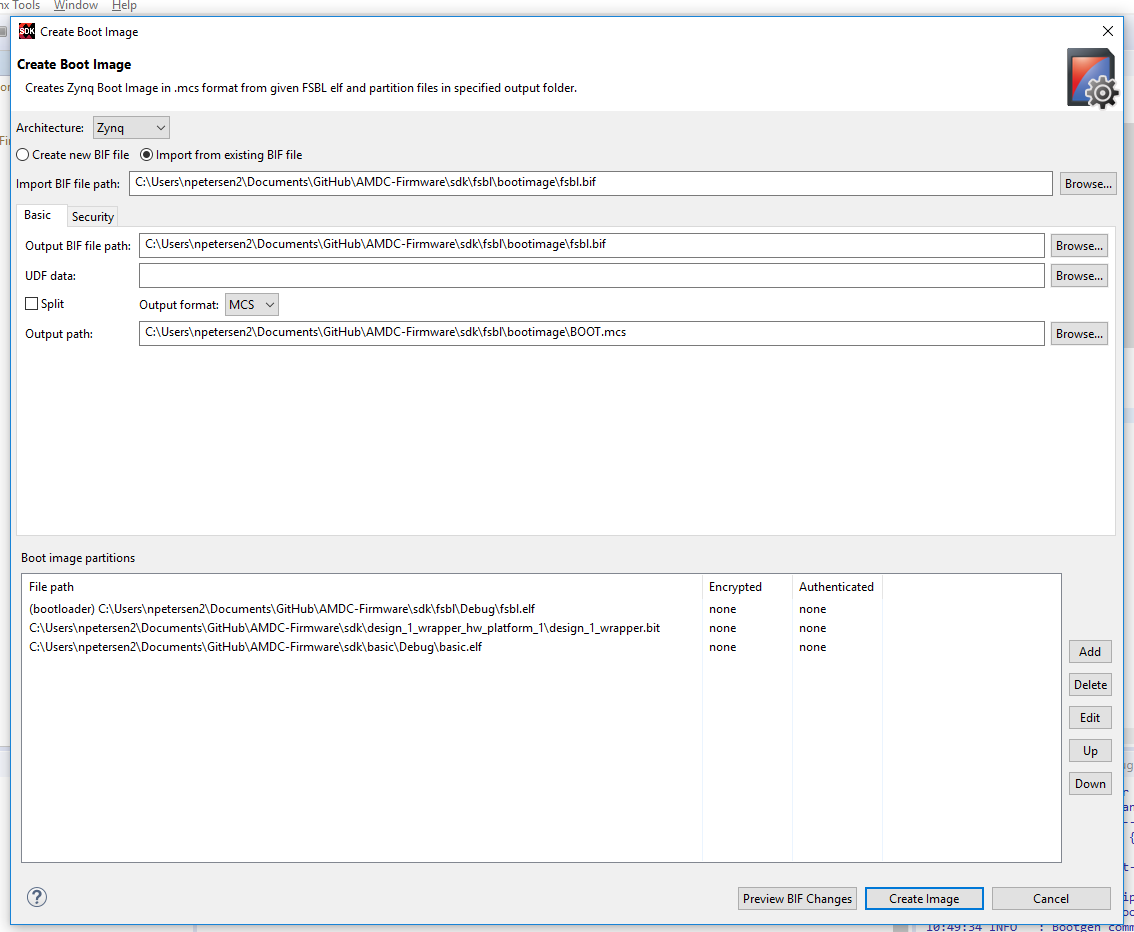This screenshot has width=1134, height=932.
Task: Click the File path column header
Action: 362,586
